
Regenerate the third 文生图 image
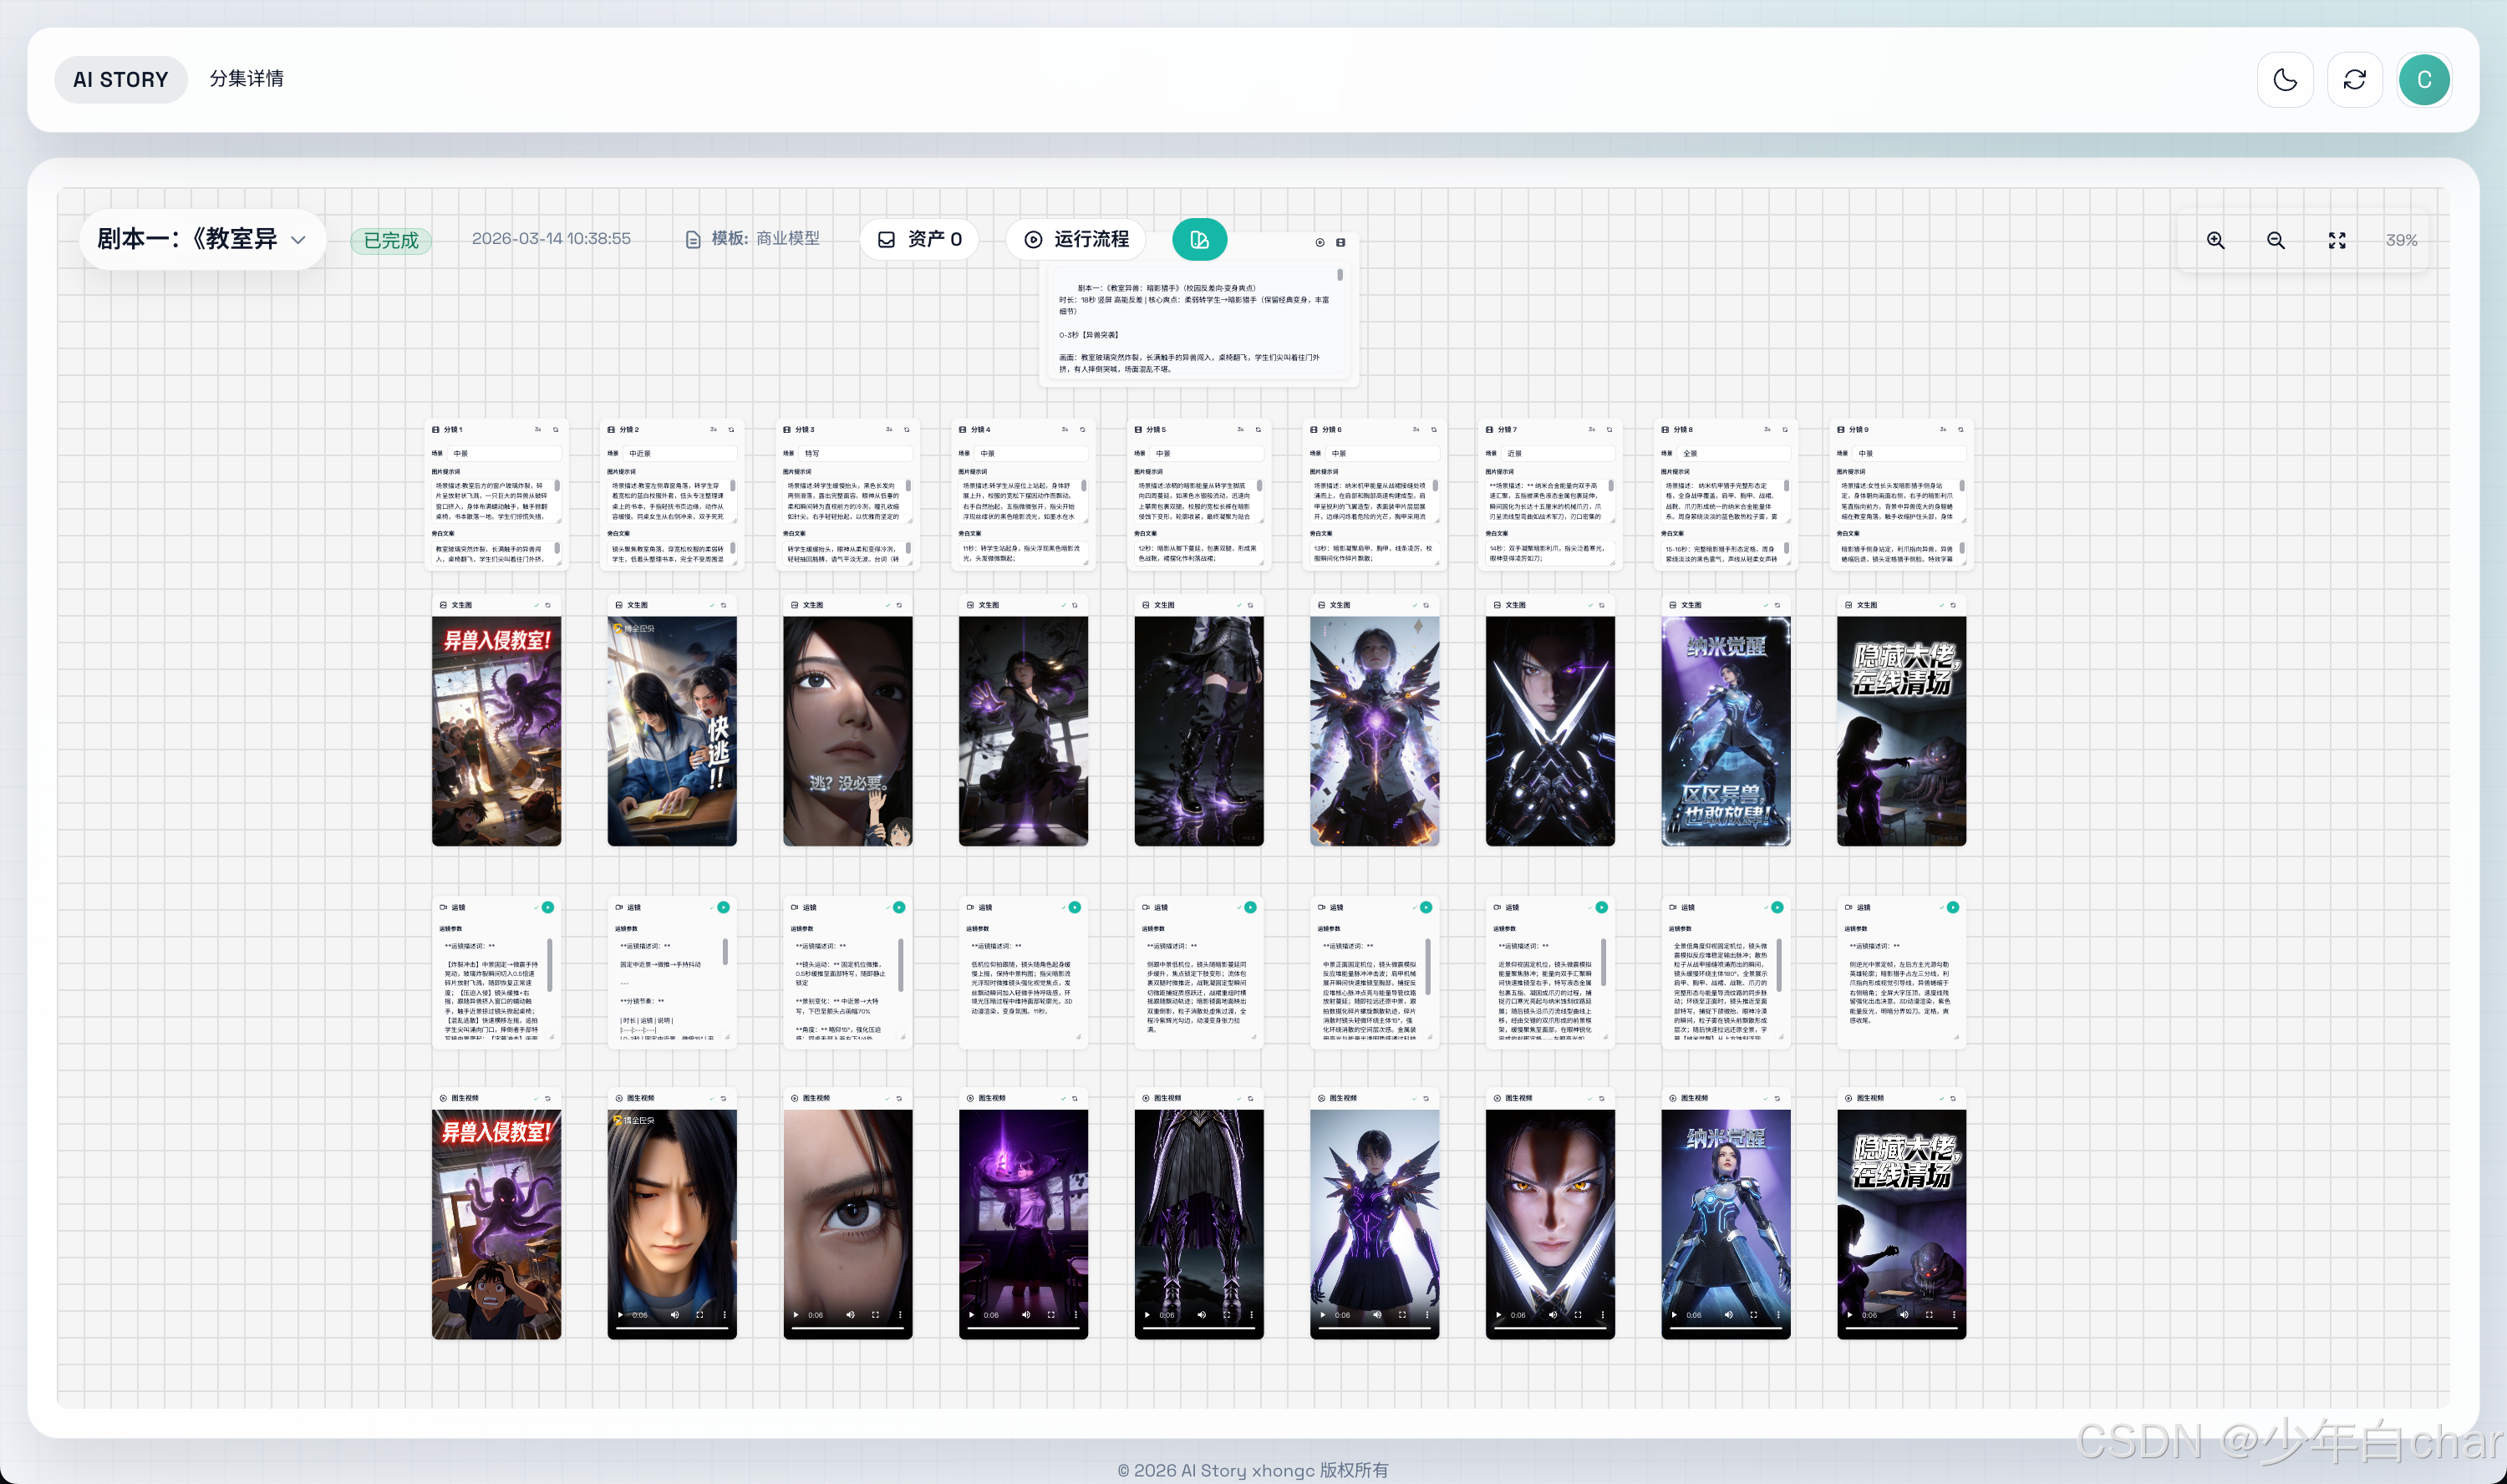[899, 606]
